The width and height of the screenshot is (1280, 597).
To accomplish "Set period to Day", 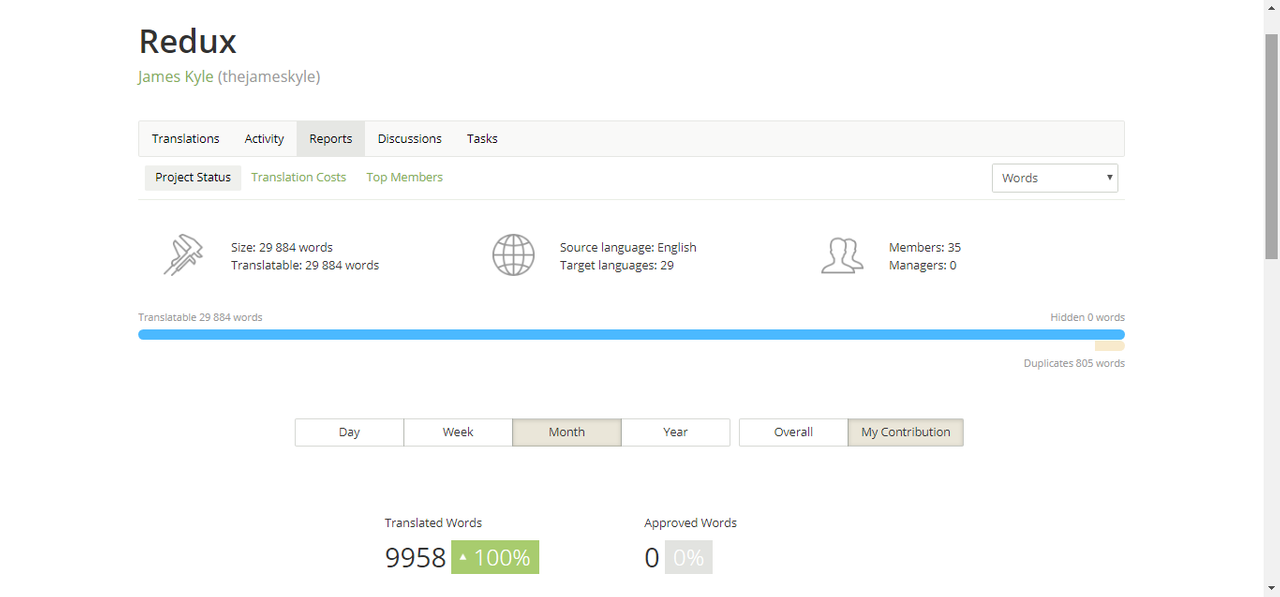I will (349, 432).
